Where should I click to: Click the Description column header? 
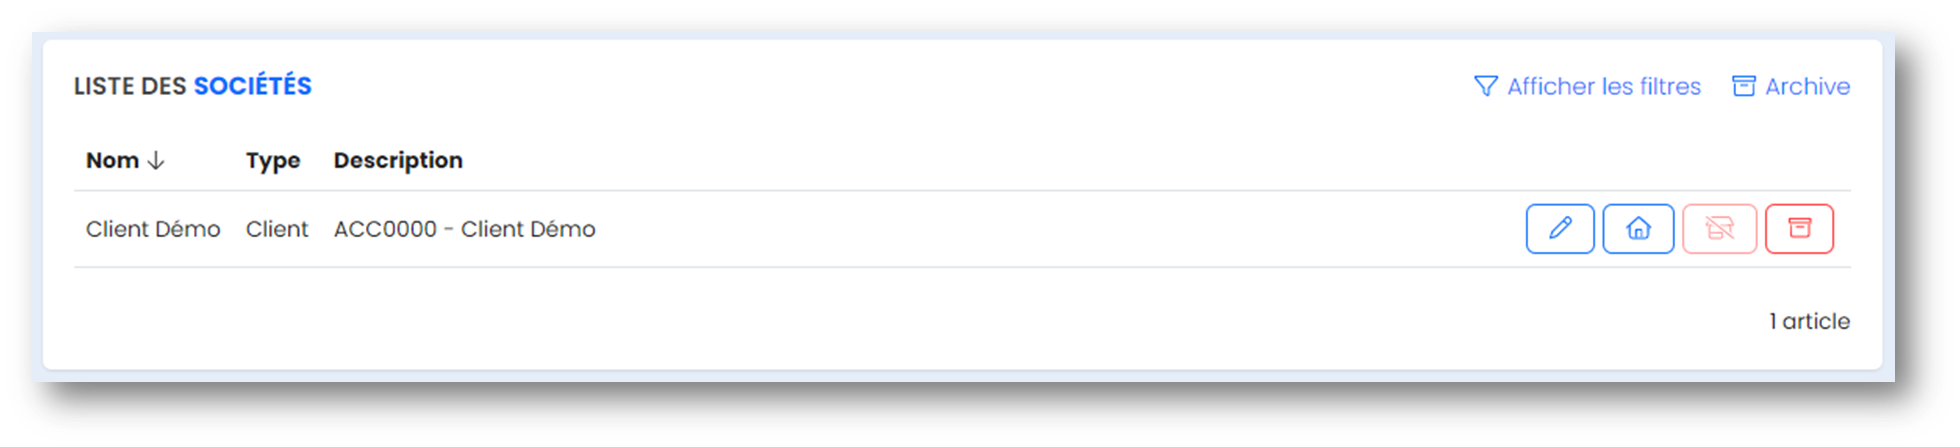coord(398,161)
